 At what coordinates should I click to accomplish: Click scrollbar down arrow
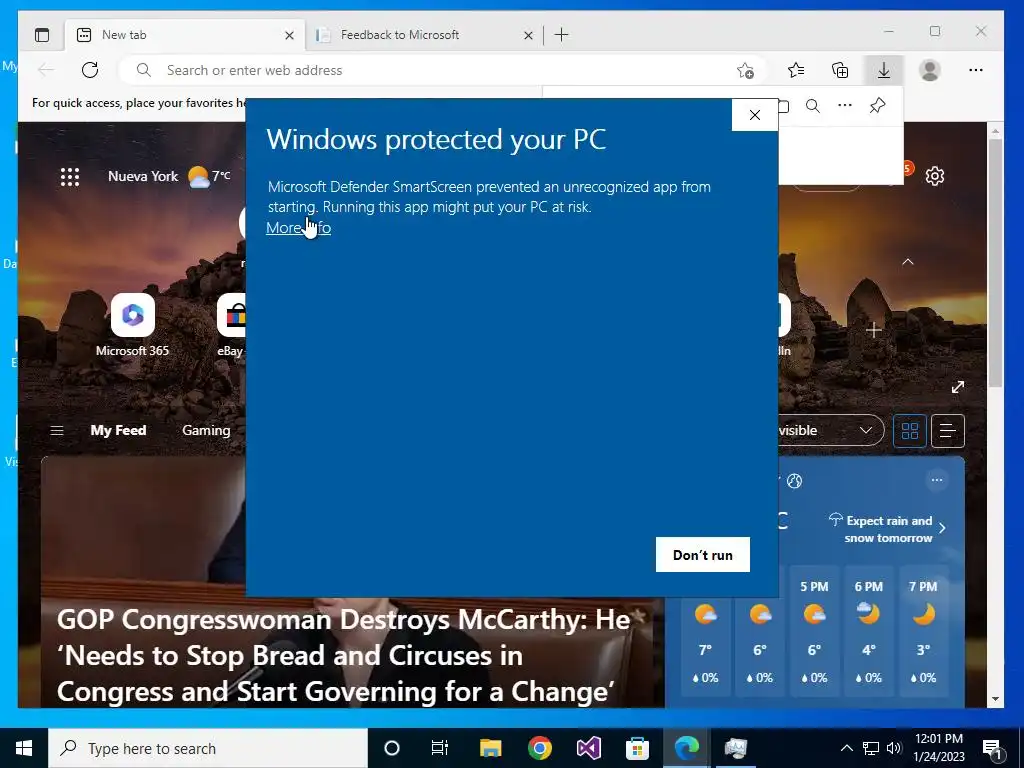(x=995, y=699)
